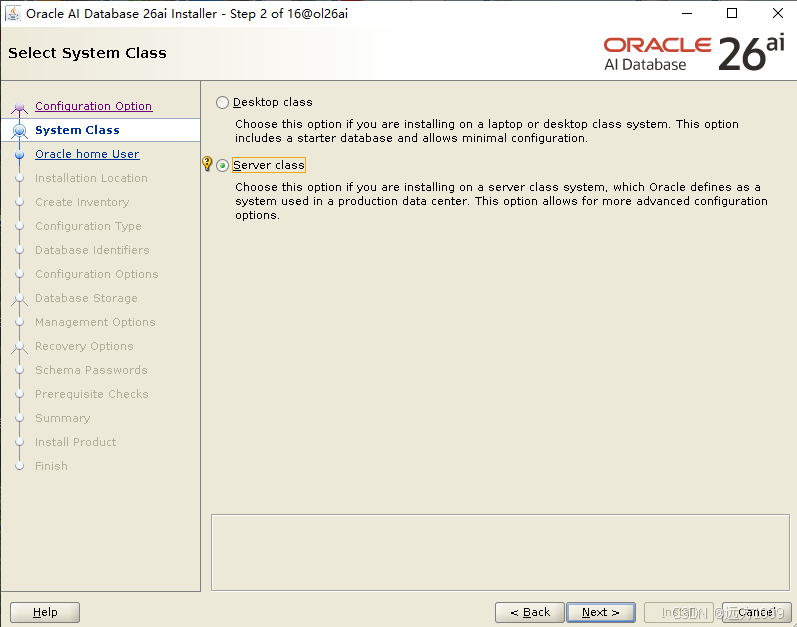Maximize the installer window
Viewport: 797px width, 627px height.
732,14
